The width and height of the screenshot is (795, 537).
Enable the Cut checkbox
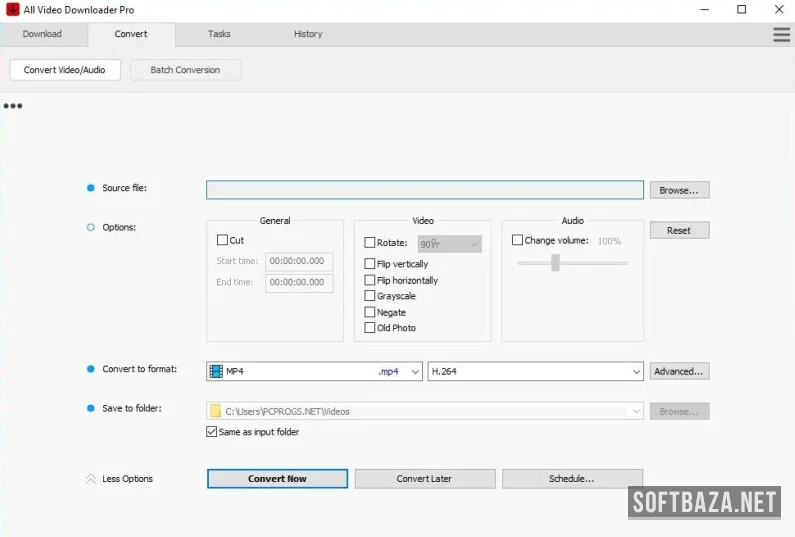[x=222, y=240]
